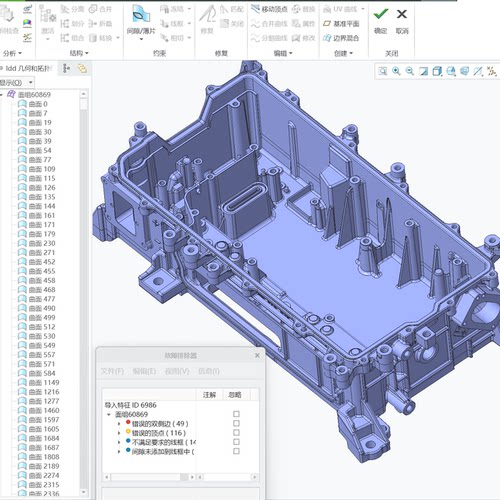The image size is (500, 500).
Task: Click the 折叠 collapse tool
Action: coord(100,24)
